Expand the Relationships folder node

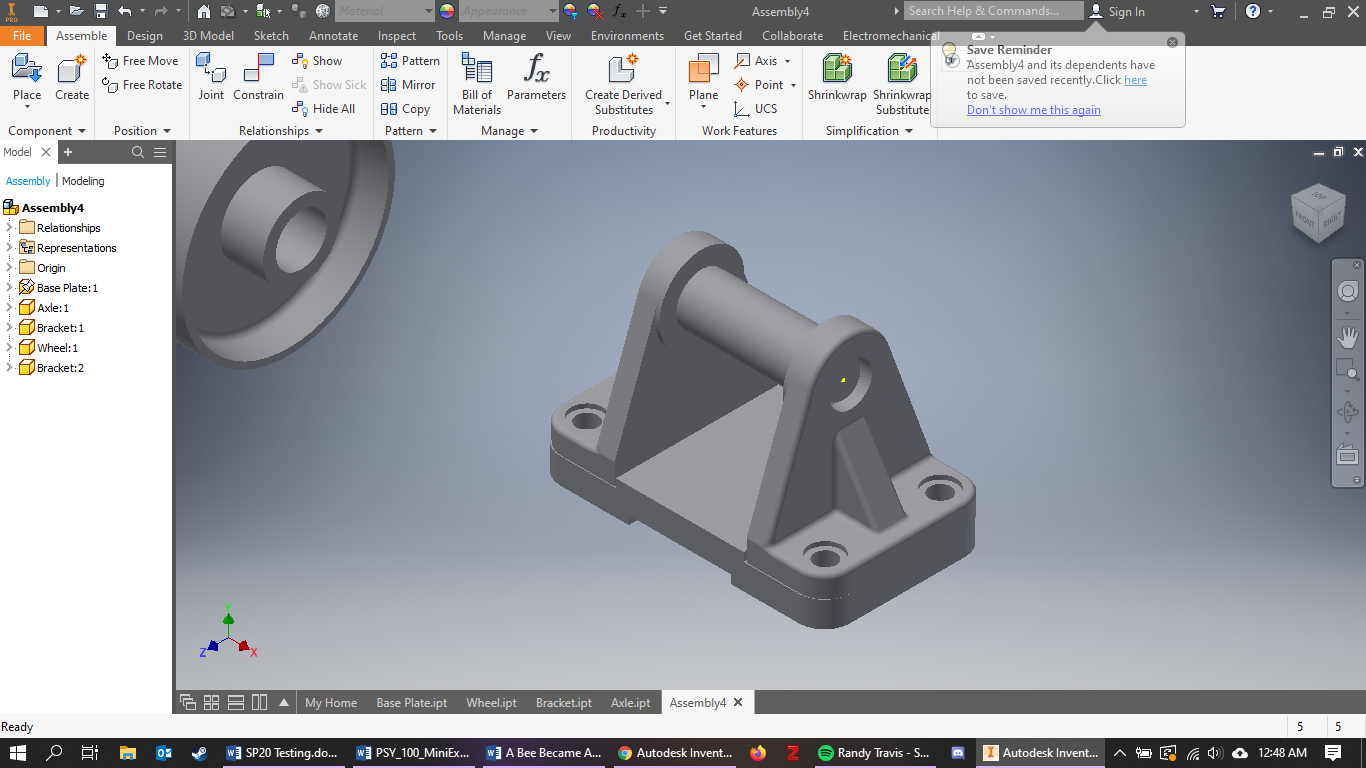[9, 228]
